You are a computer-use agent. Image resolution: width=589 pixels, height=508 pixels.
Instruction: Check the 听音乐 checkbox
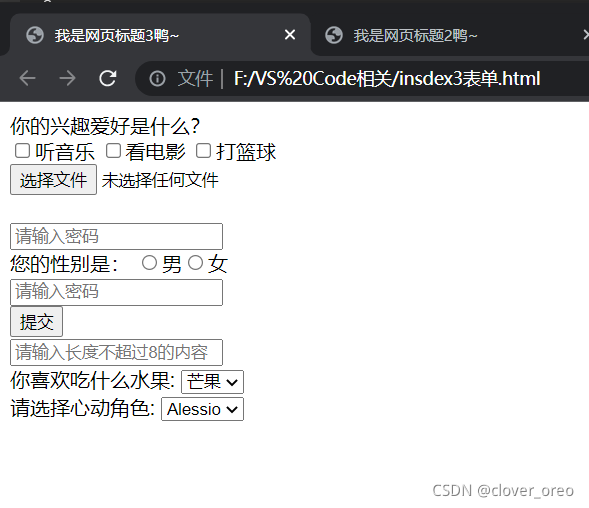coord(22,151)
